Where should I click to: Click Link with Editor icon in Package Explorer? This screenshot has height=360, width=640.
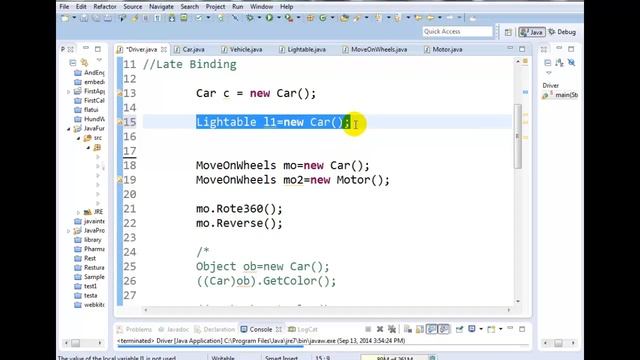coord(84,62)
